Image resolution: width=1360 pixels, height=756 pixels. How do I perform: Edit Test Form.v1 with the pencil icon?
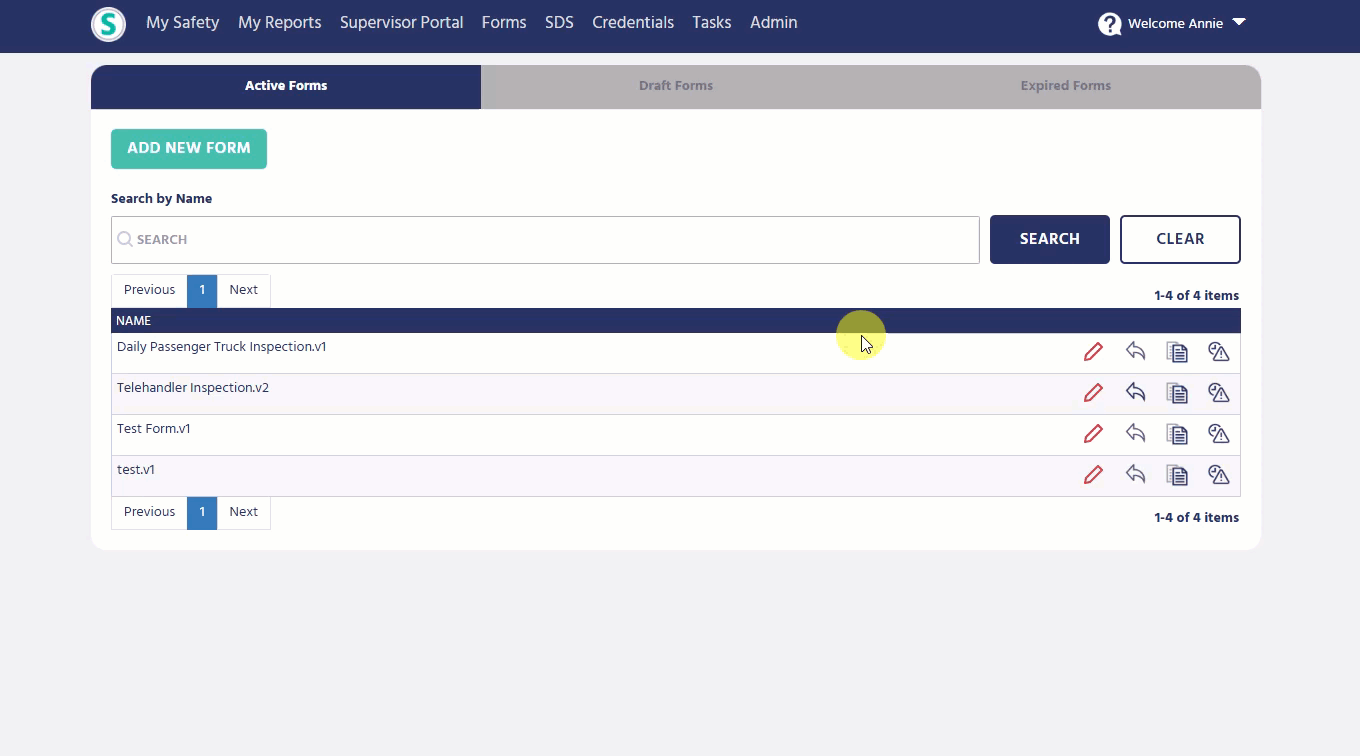point(1093,434)
